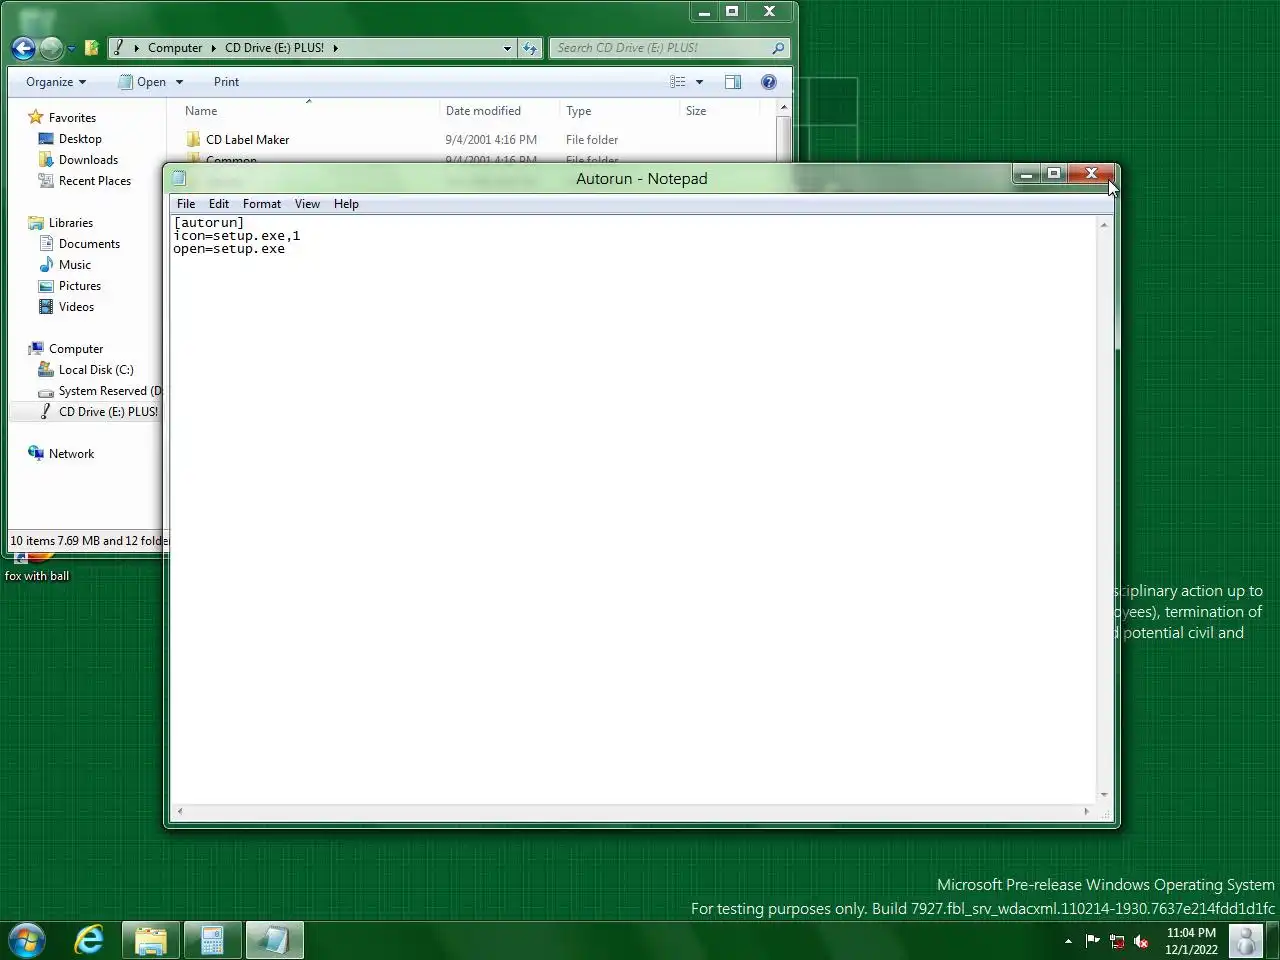
Task: Click the Notepad title bar icon
Action: (180, 178)
